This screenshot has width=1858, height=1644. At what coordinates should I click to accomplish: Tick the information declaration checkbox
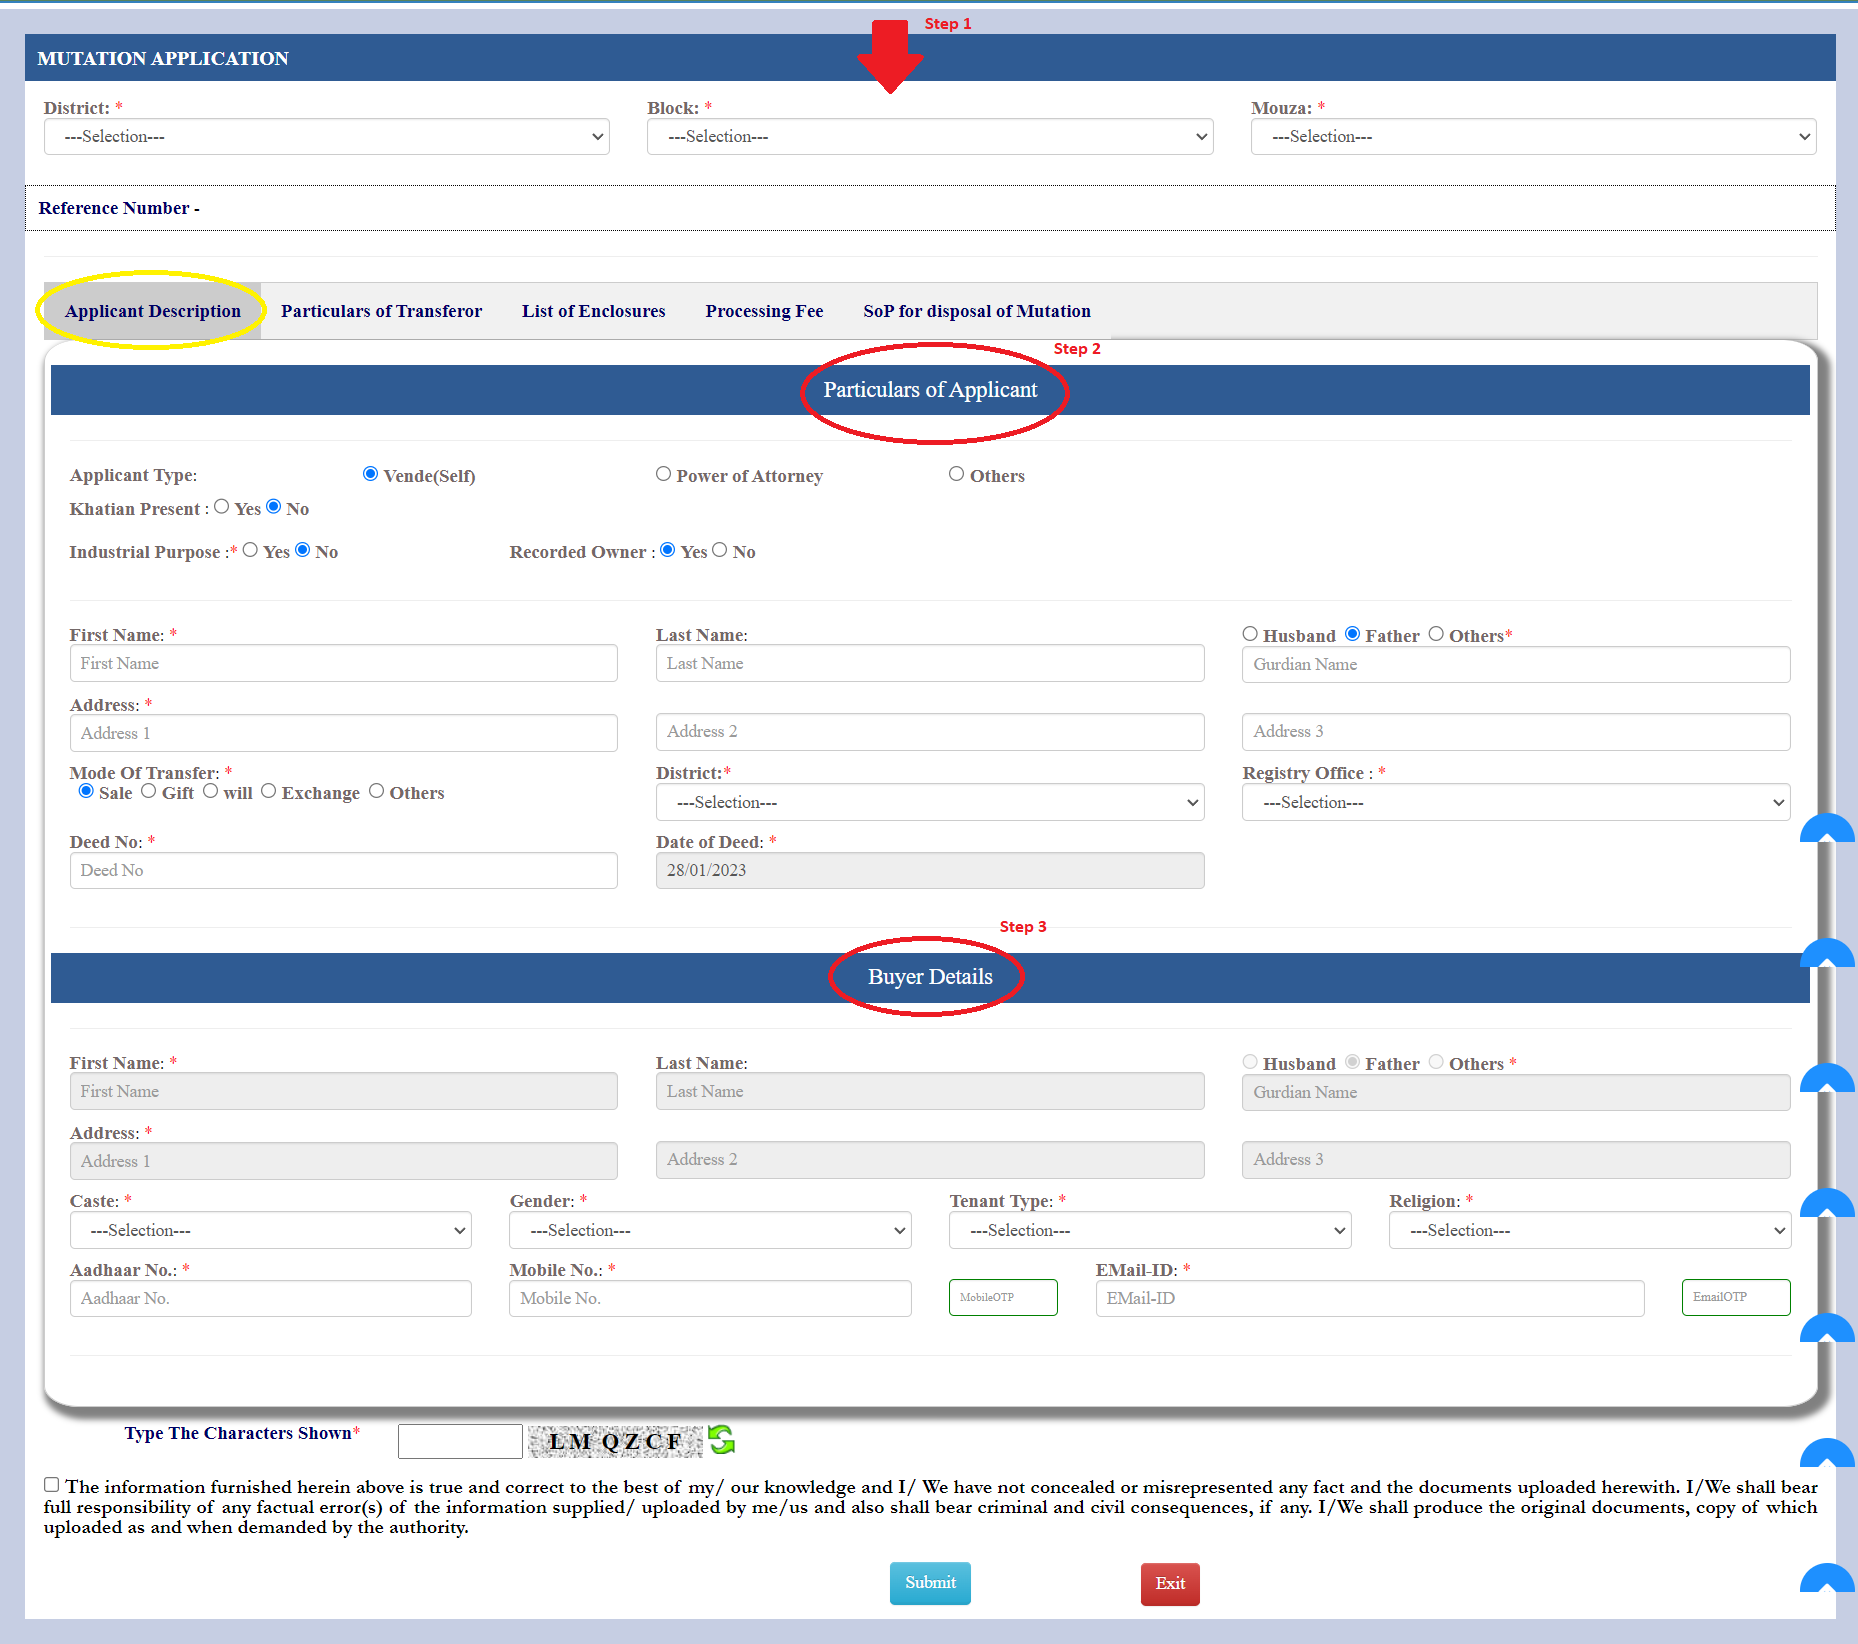(x=51, y=1485)
